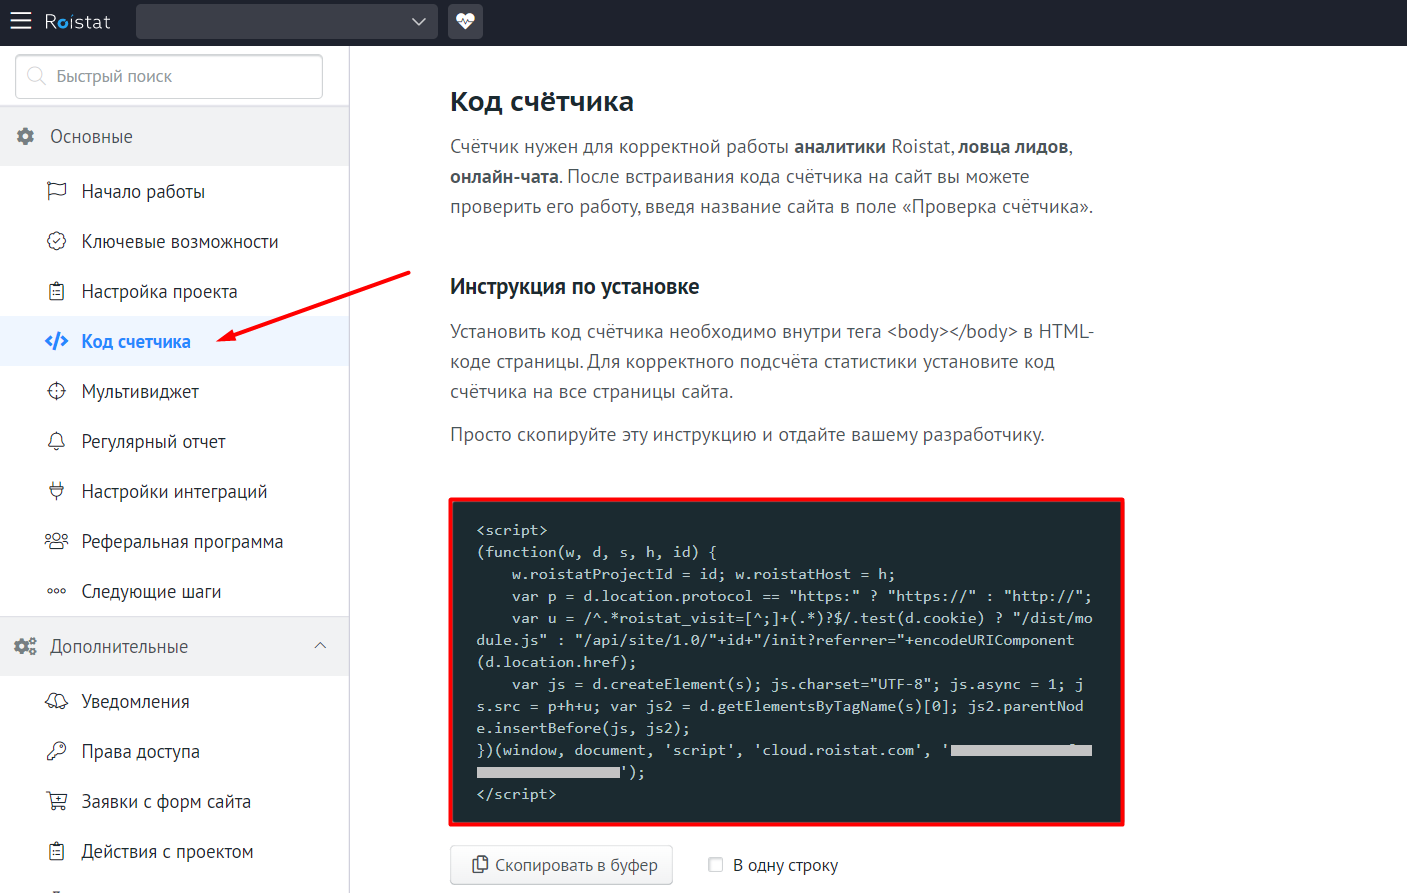1407x893 pixels.
Task: Click the gear icon beside Основные section
Action: point(26,136)
